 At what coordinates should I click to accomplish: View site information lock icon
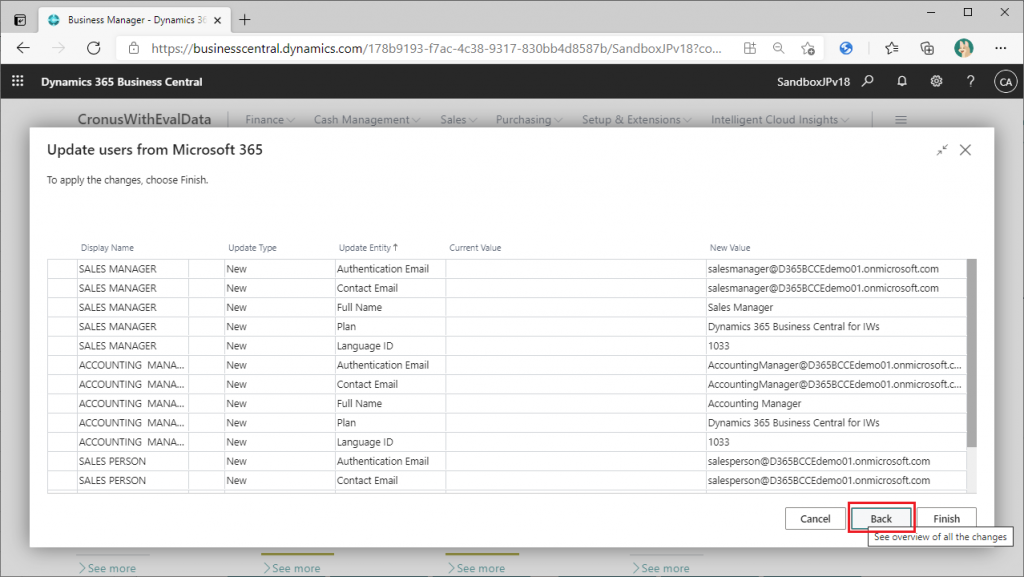[134, 48]
